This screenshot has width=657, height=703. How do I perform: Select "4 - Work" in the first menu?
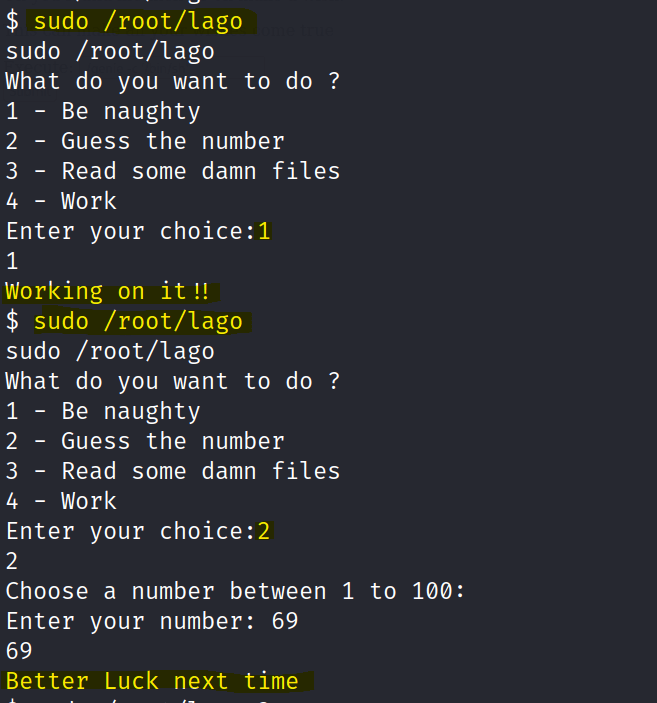click(61, 201)
